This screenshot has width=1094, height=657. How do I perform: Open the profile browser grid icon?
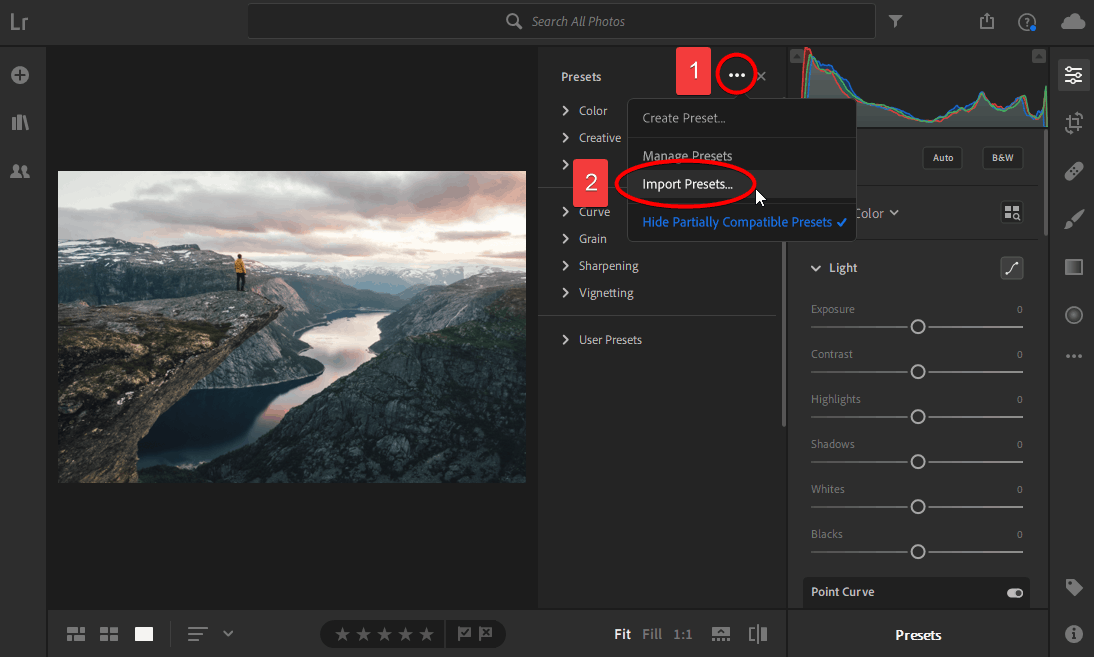click(1012, 213)
